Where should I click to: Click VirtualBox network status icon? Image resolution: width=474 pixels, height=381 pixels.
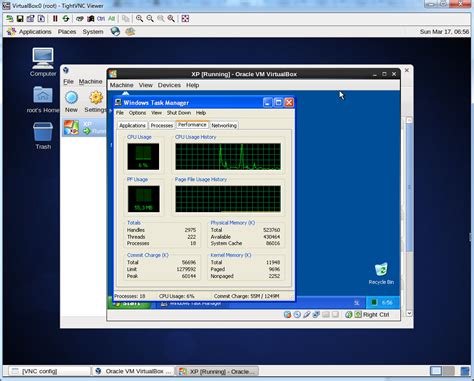[x=316, y=315]
